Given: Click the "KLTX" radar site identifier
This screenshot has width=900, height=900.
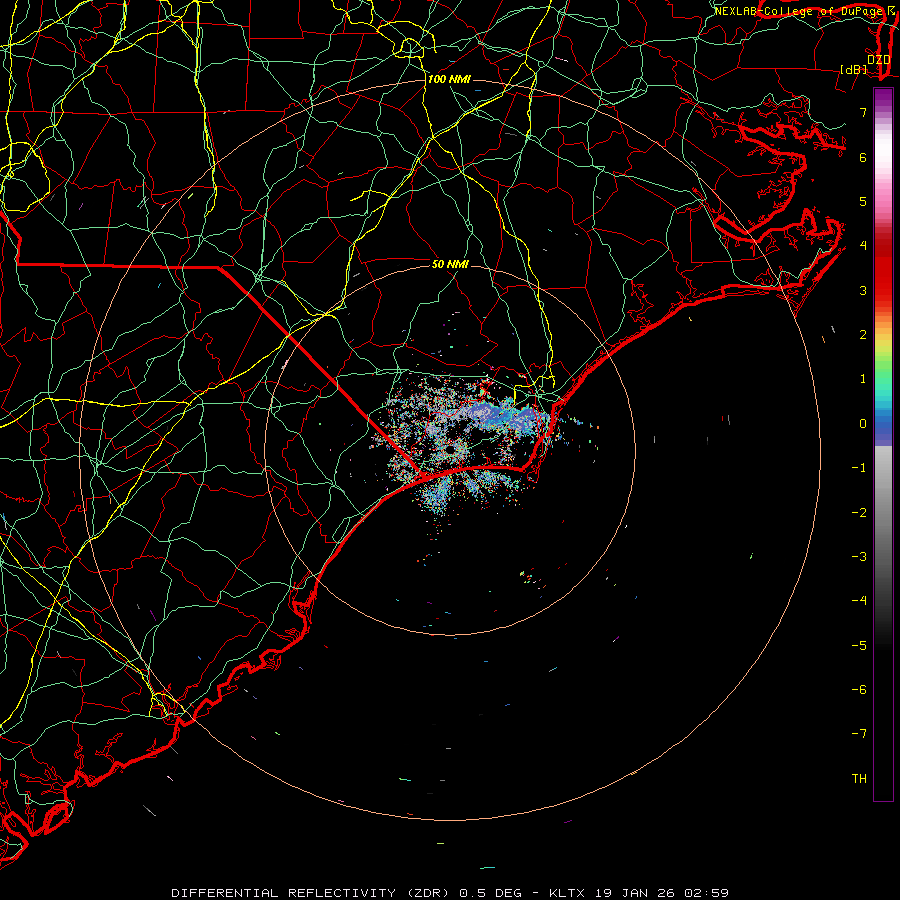Looking at the screenshot, I should [x=567, y=893].
